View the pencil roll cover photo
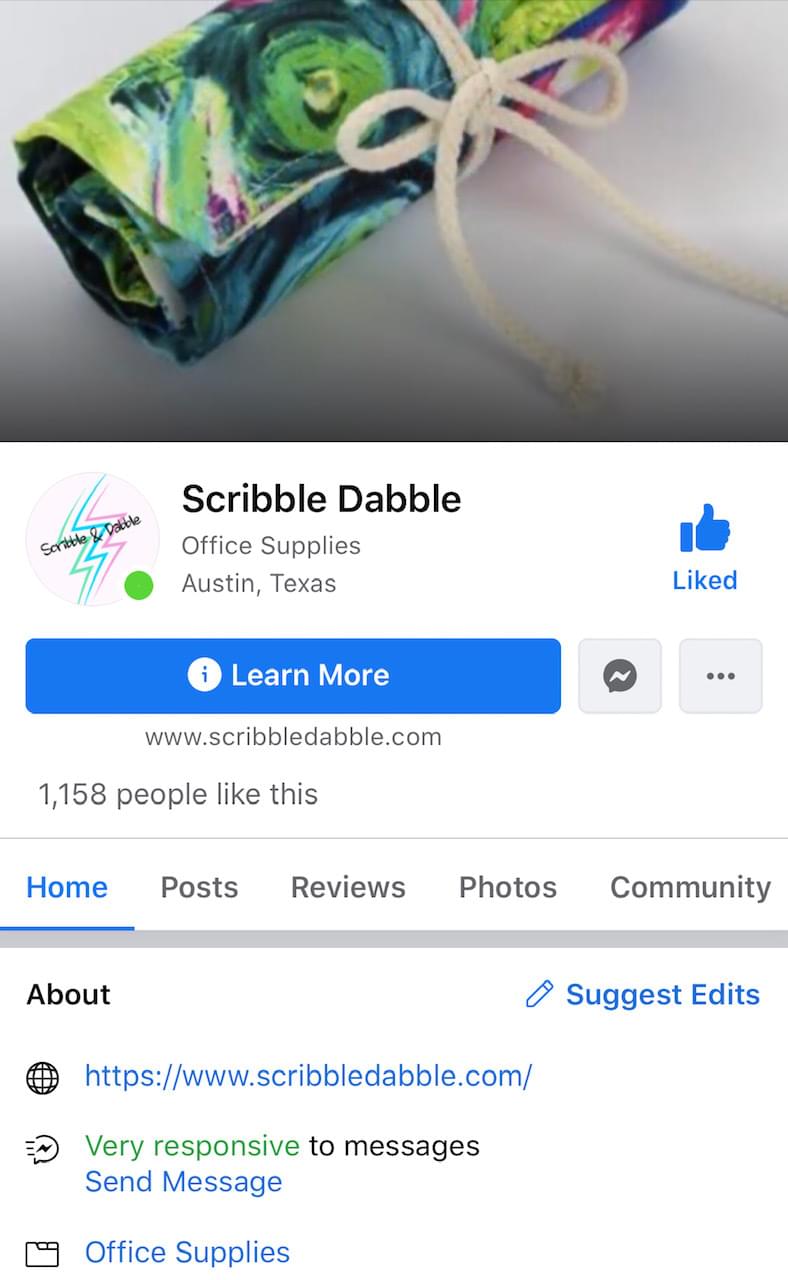The height and width of the screenshot is (1280, 788). point(394,220)
